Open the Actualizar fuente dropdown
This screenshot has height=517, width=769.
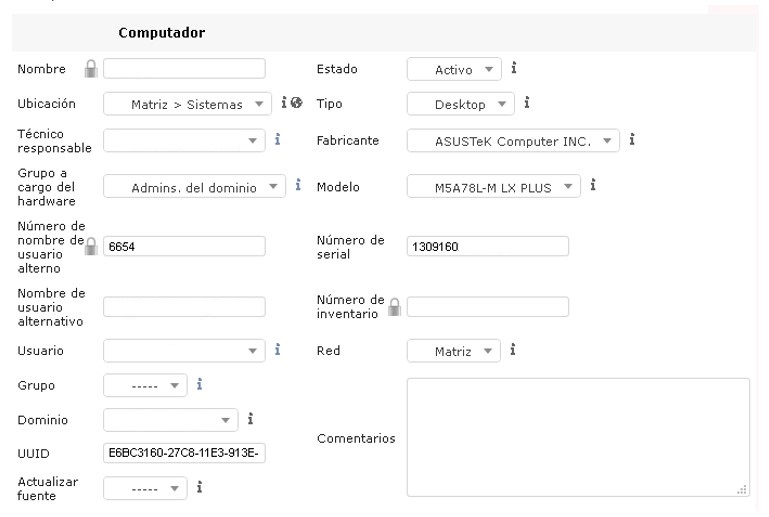tap(146, 488)
